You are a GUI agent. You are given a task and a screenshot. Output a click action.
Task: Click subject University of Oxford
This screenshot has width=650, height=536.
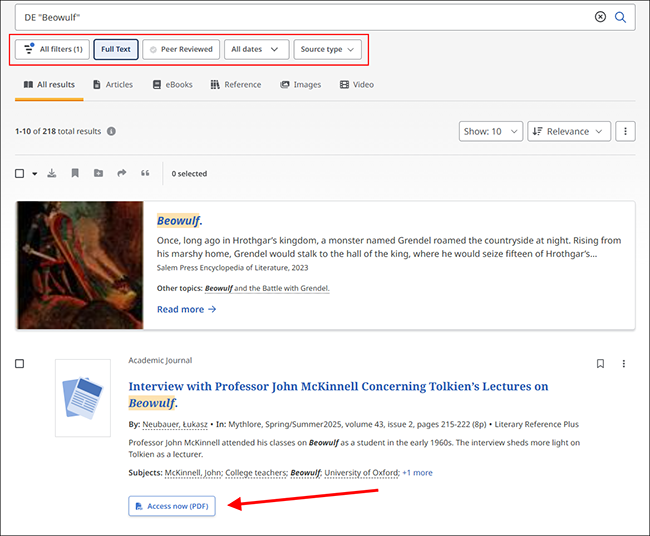click(x=362, y=473)
